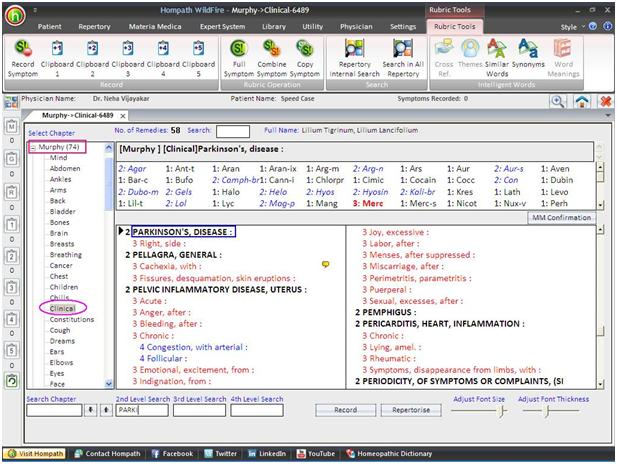Viewport: 617px width, 464px height.
Task: Click sidebar clipboard icon number 1
Action: (12, 224)
